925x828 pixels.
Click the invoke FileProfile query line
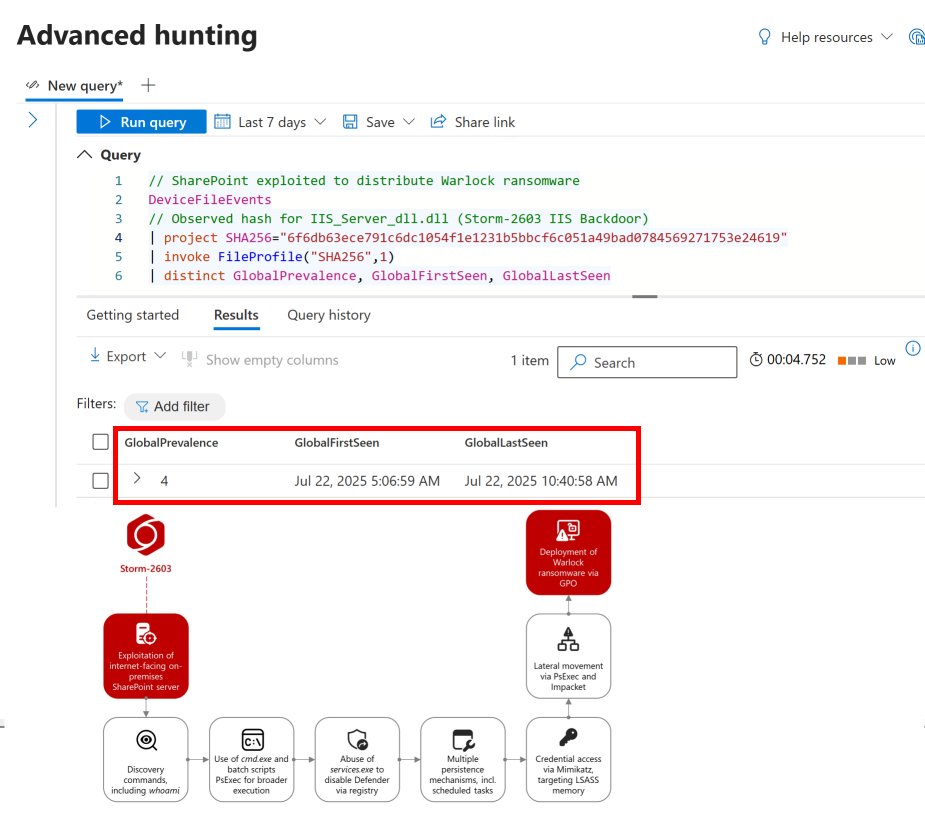[272, 257]
